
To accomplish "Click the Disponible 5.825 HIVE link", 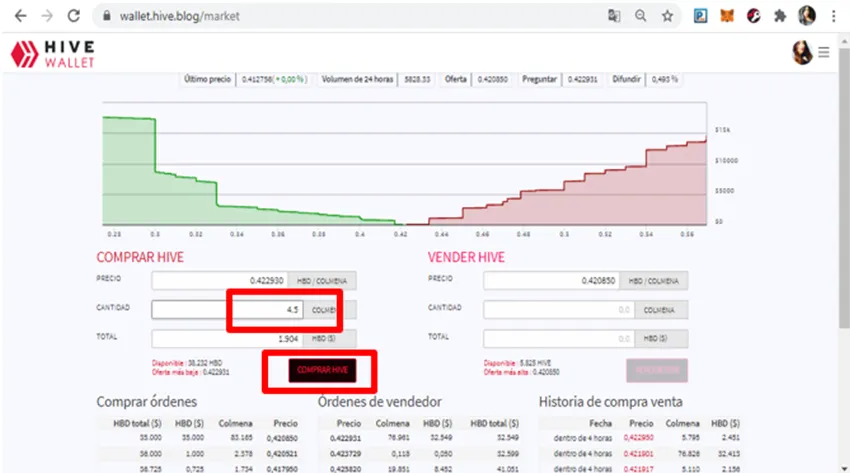I will (x=517, y=363).
